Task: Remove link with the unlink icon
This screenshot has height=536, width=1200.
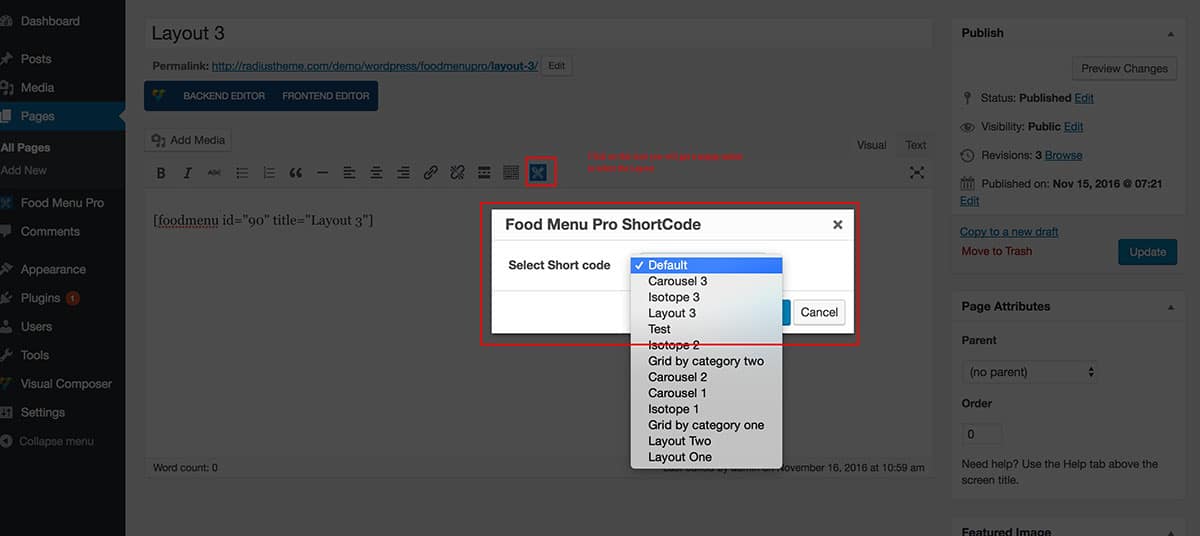Action: [x=457, y=173]
